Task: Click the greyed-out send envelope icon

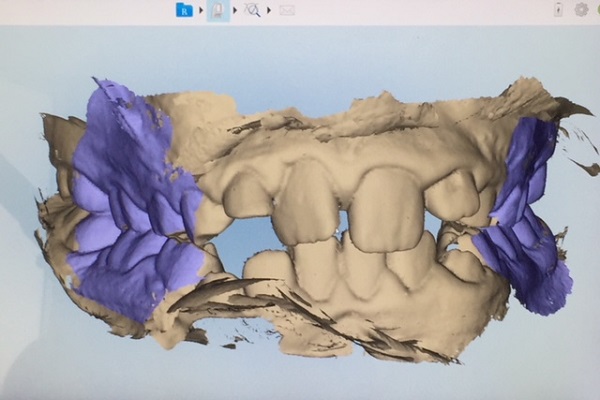Action: click(287, 10)
